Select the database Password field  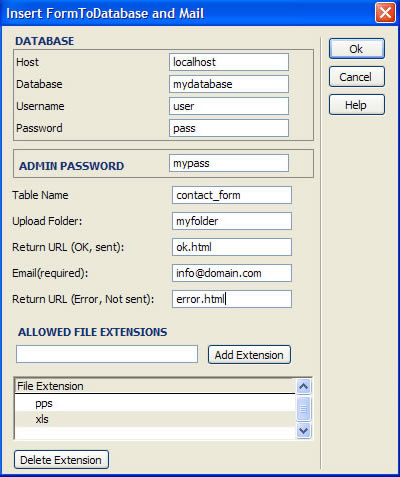pos(229,128)
